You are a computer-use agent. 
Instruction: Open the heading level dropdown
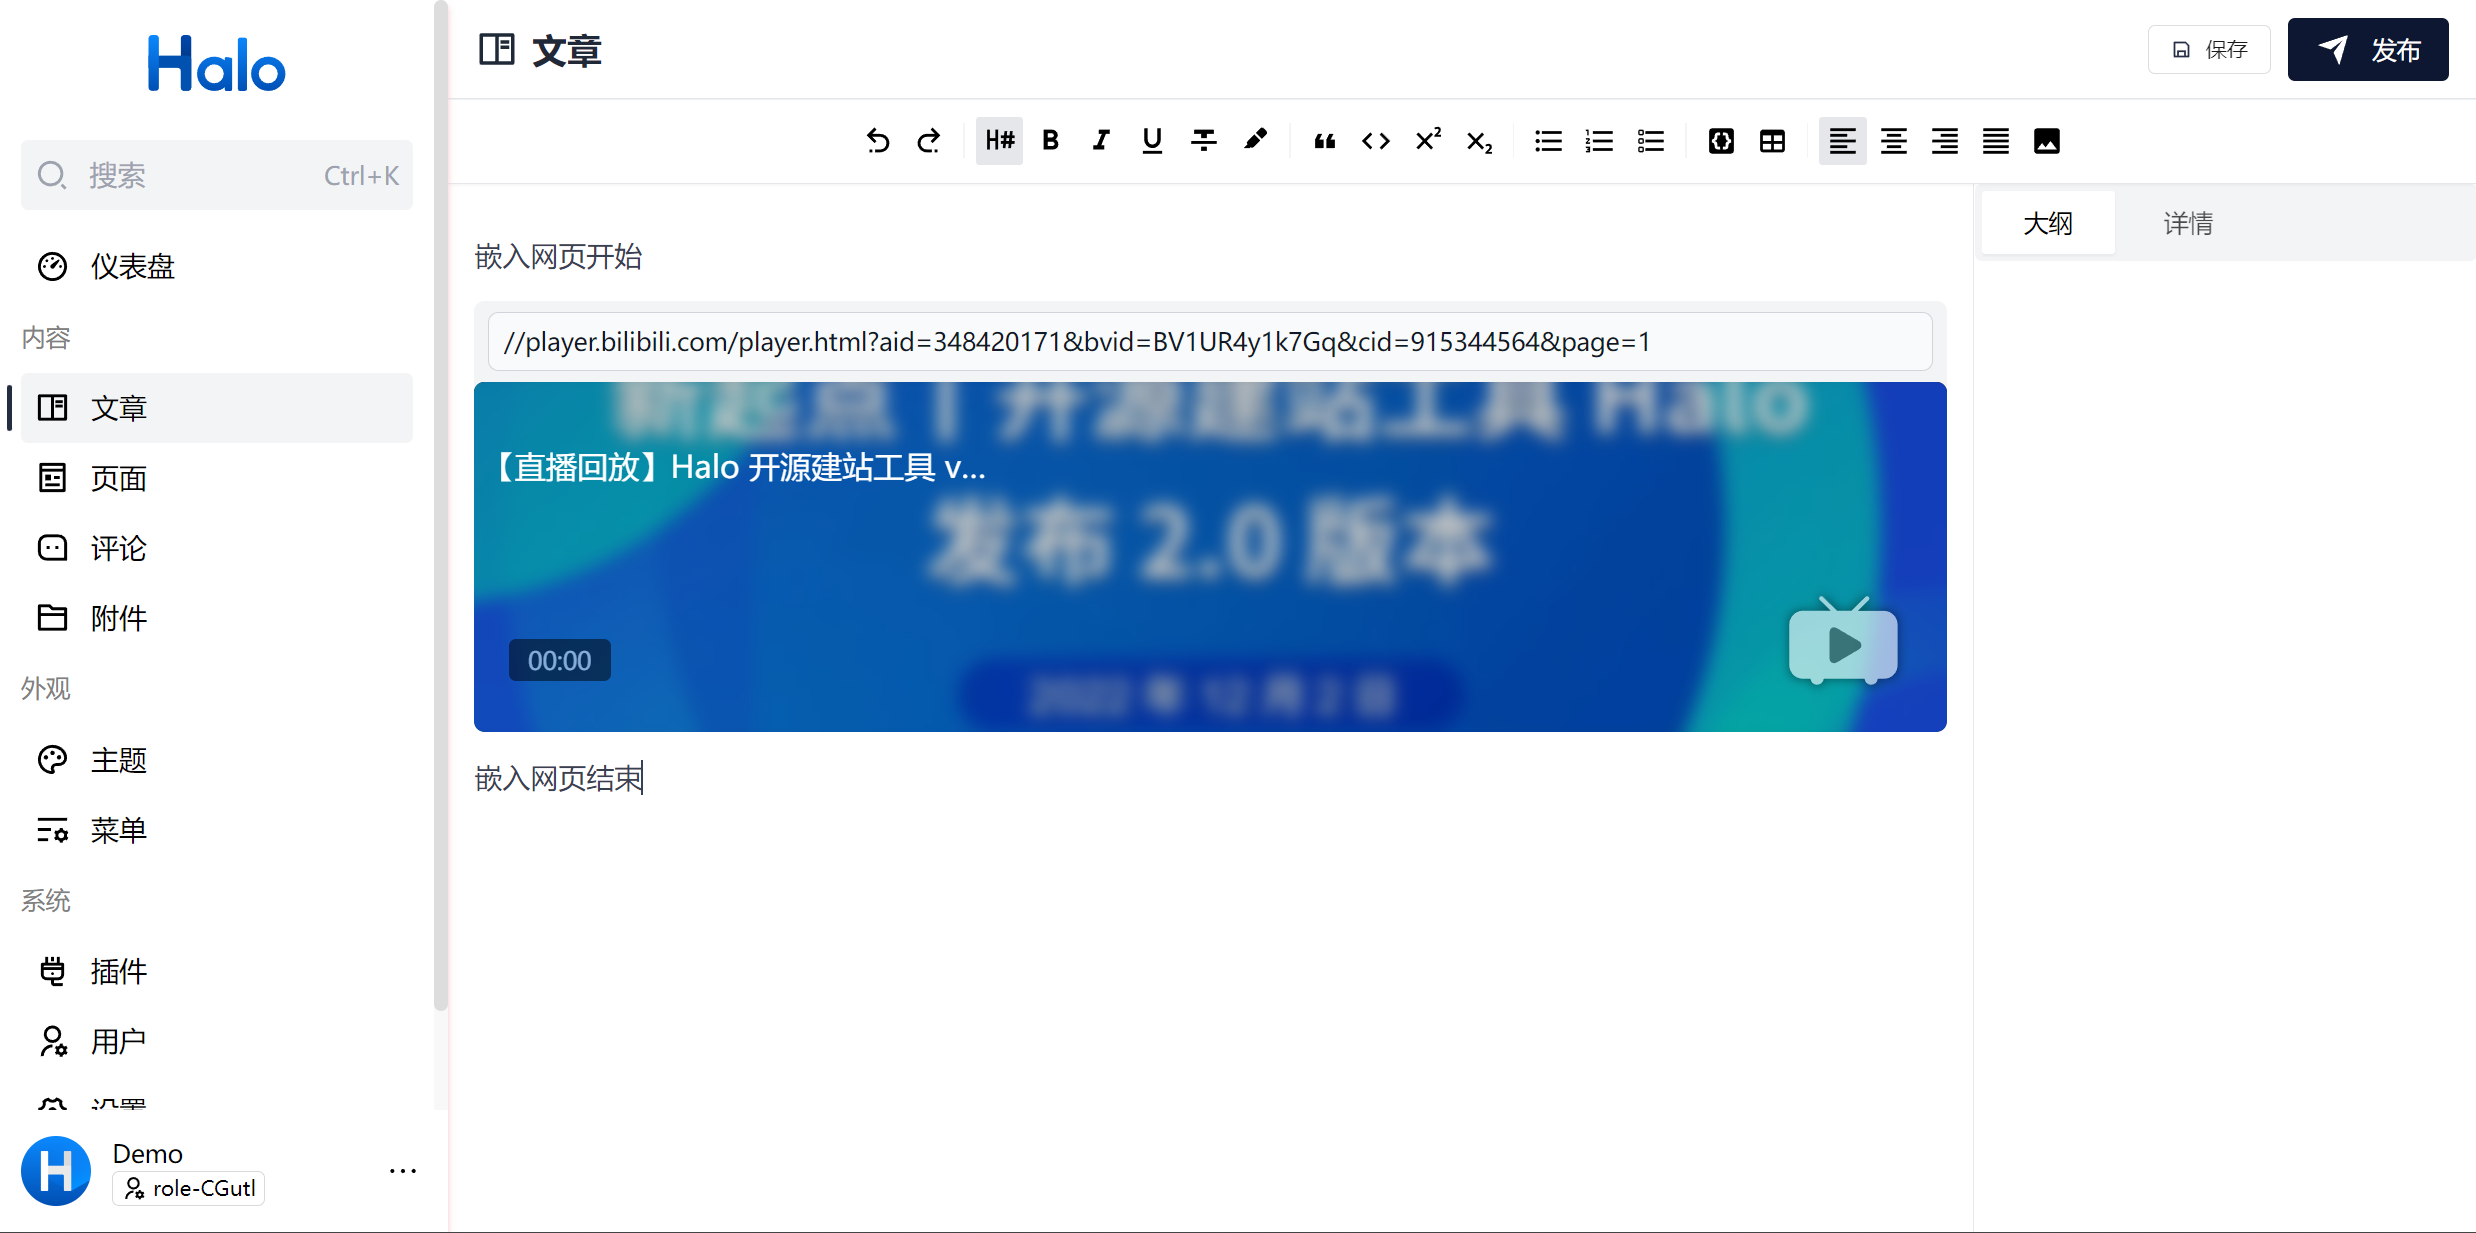tap(998, 140)
